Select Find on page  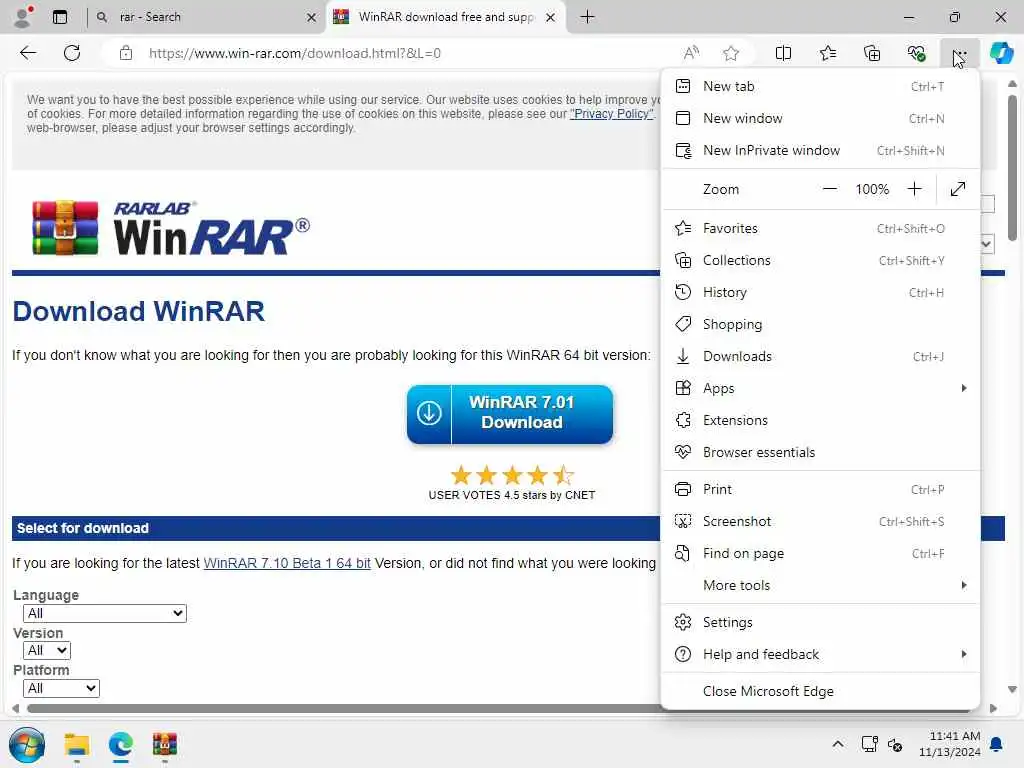point(820,554)
